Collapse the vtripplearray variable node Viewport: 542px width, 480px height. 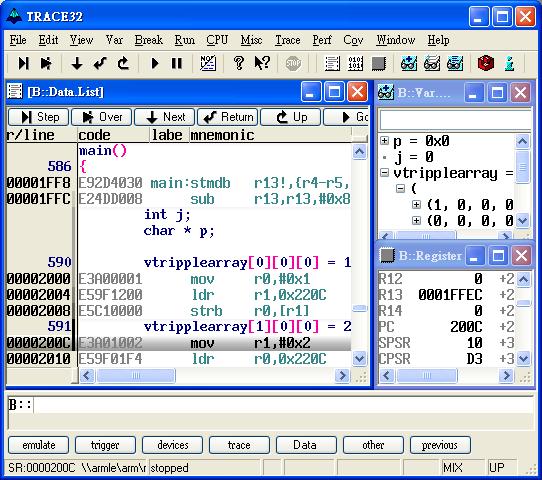click(384, 172)
